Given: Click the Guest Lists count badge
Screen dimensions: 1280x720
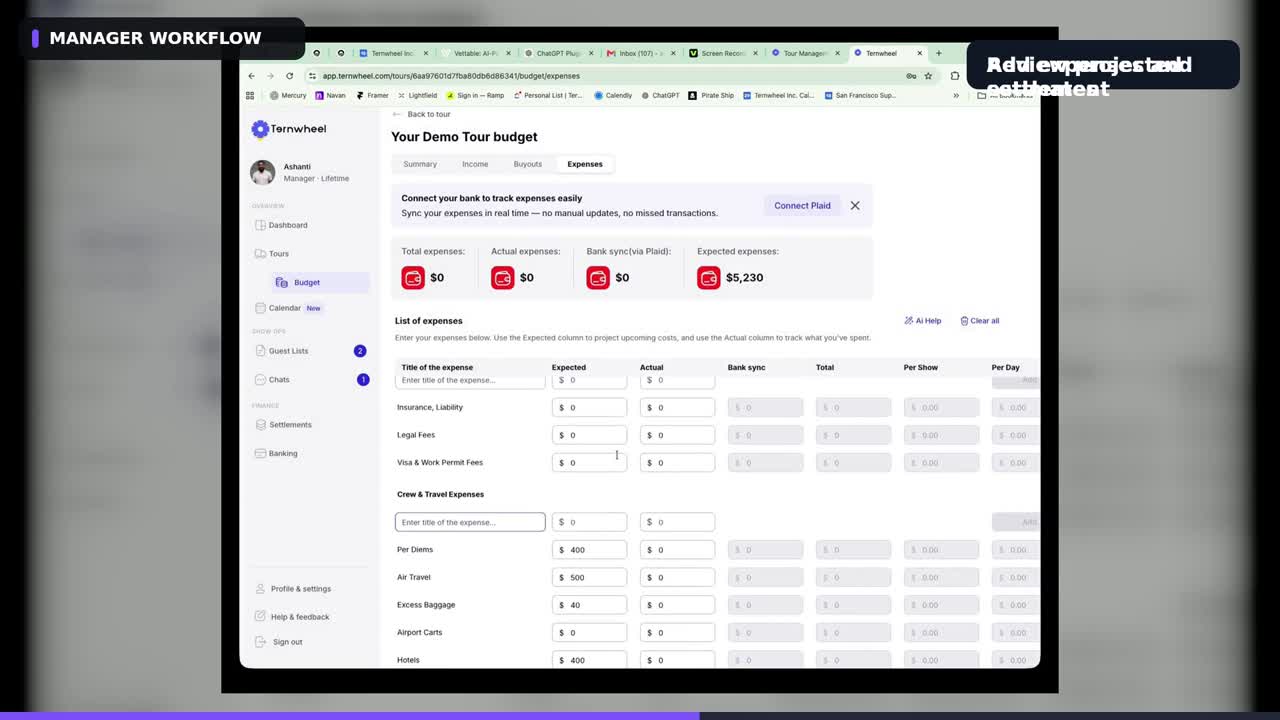Looking at the screenshot, I should pos(360,351).
